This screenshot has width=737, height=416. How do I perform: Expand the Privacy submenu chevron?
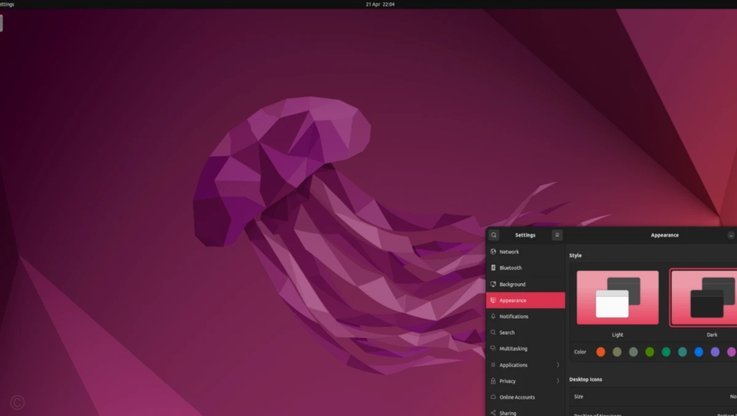558,381
